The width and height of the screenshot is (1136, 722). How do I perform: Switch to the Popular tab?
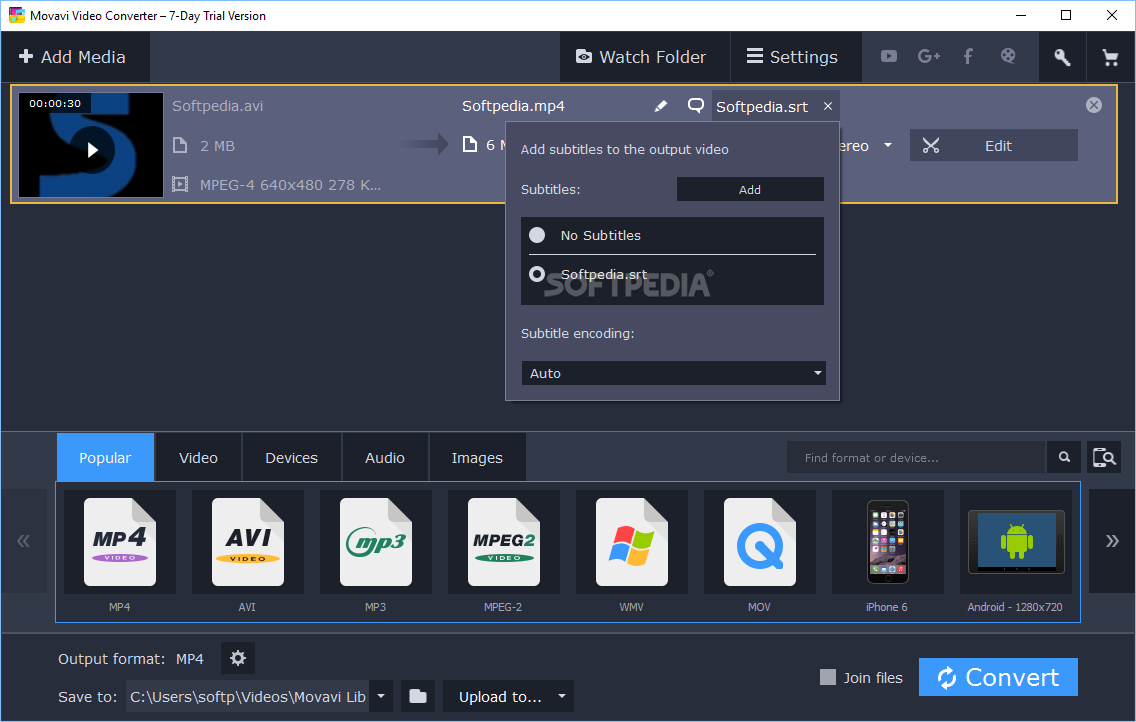[x=105, y=458]
